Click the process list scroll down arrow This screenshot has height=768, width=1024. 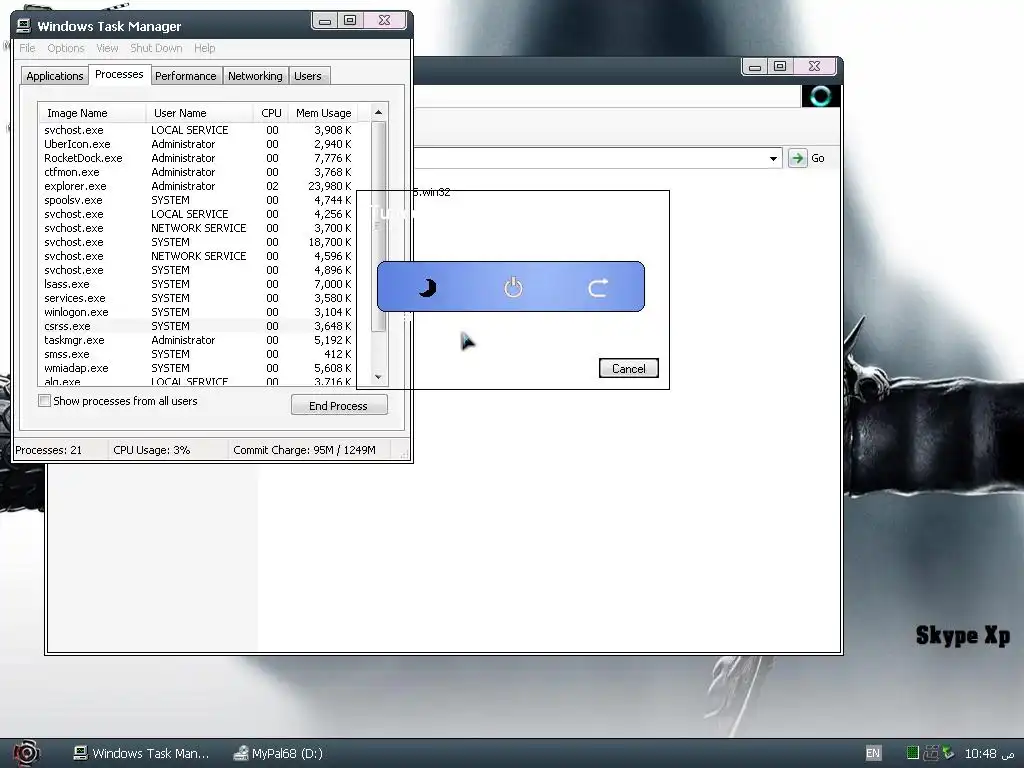coord(379,377)
